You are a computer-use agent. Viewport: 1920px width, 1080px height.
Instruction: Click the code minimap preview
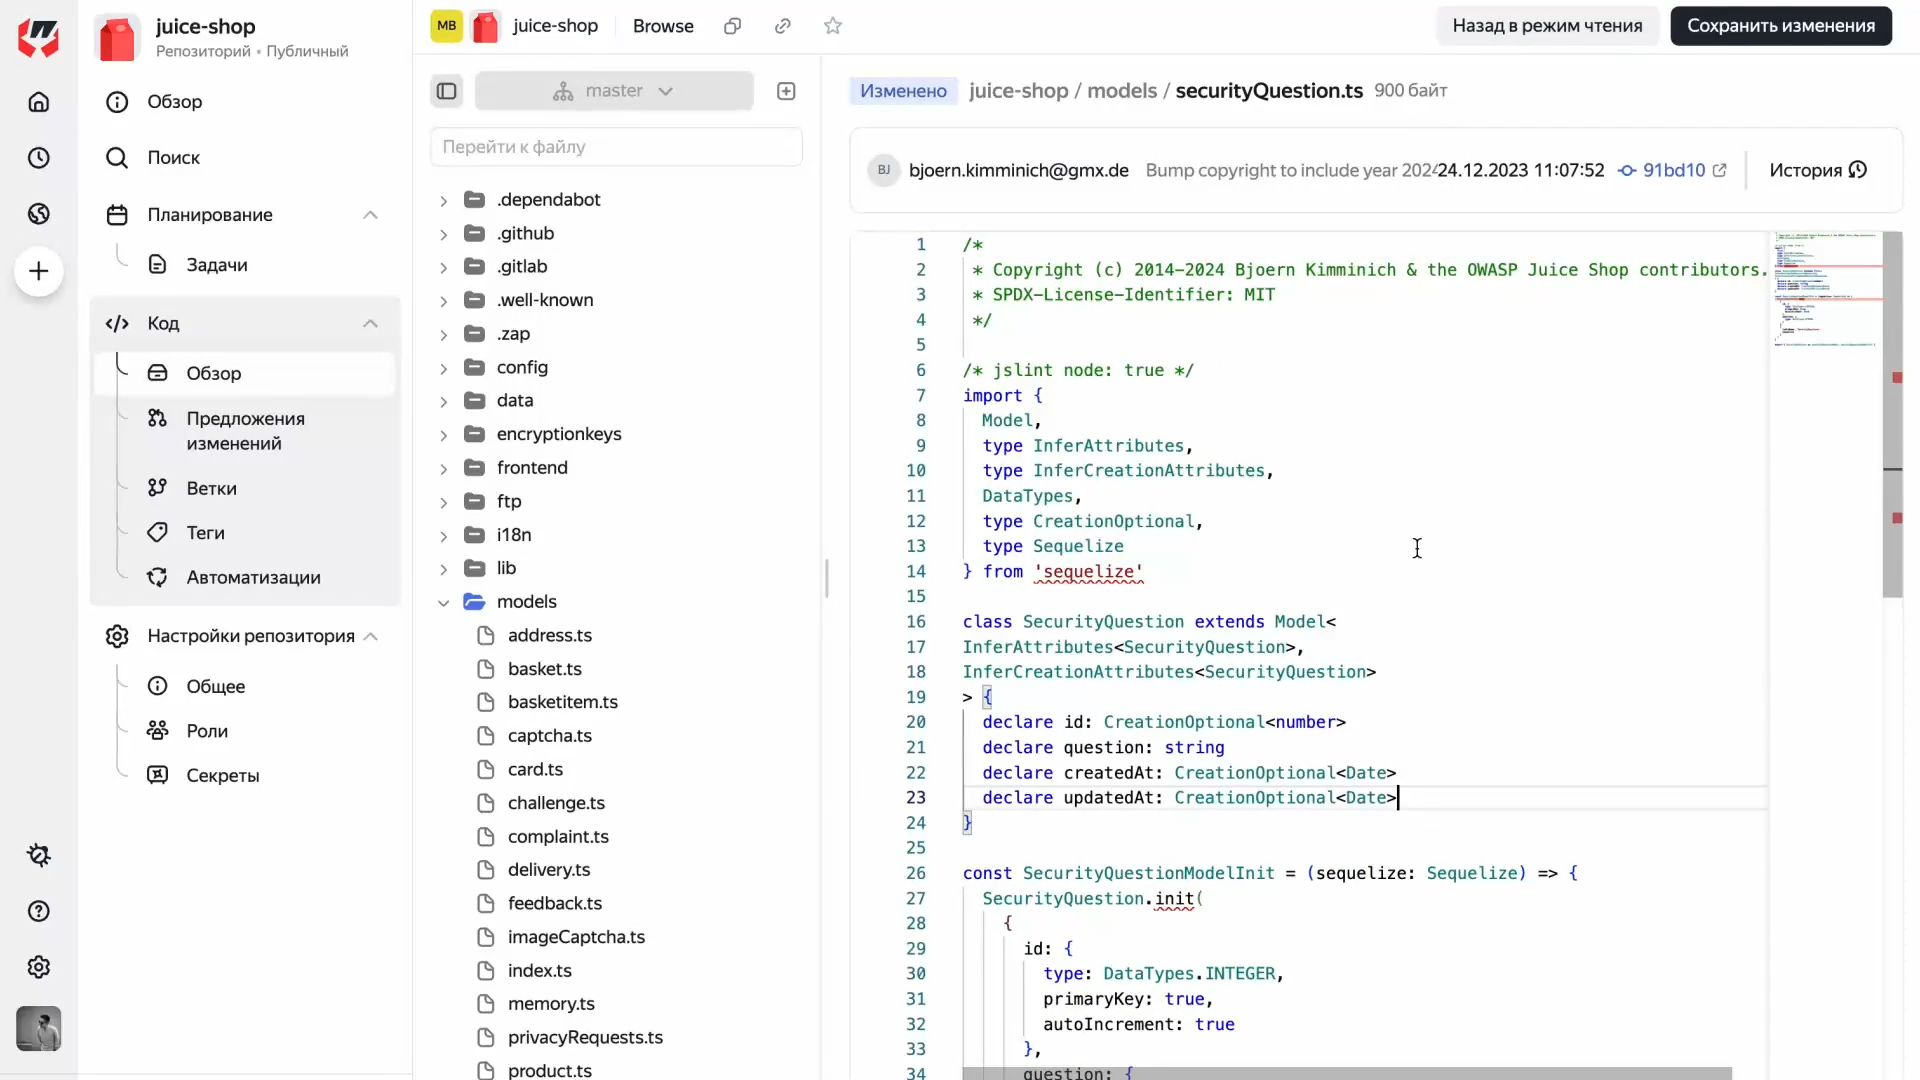[x=1826, y=290]
